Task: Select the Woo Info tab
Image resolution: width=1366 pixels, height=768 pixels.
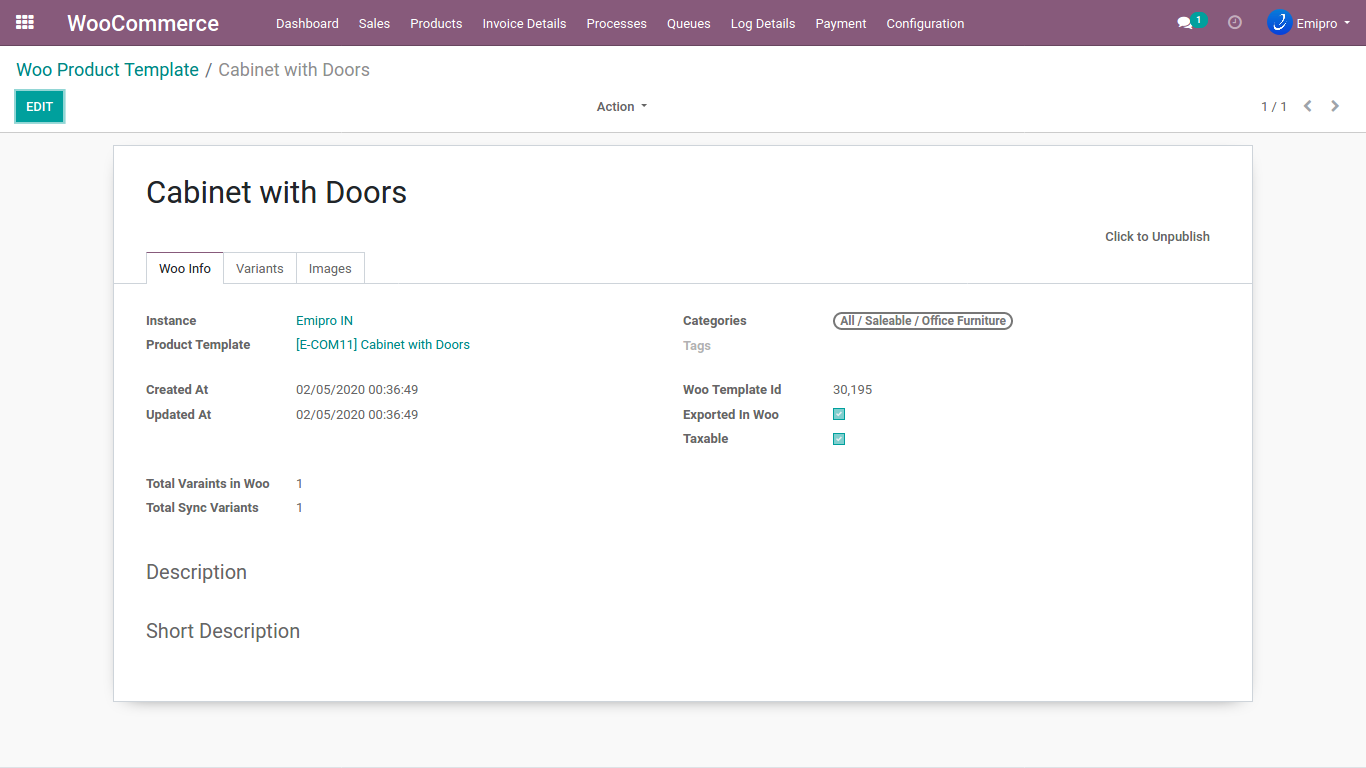Action: (x=185, y=268)
